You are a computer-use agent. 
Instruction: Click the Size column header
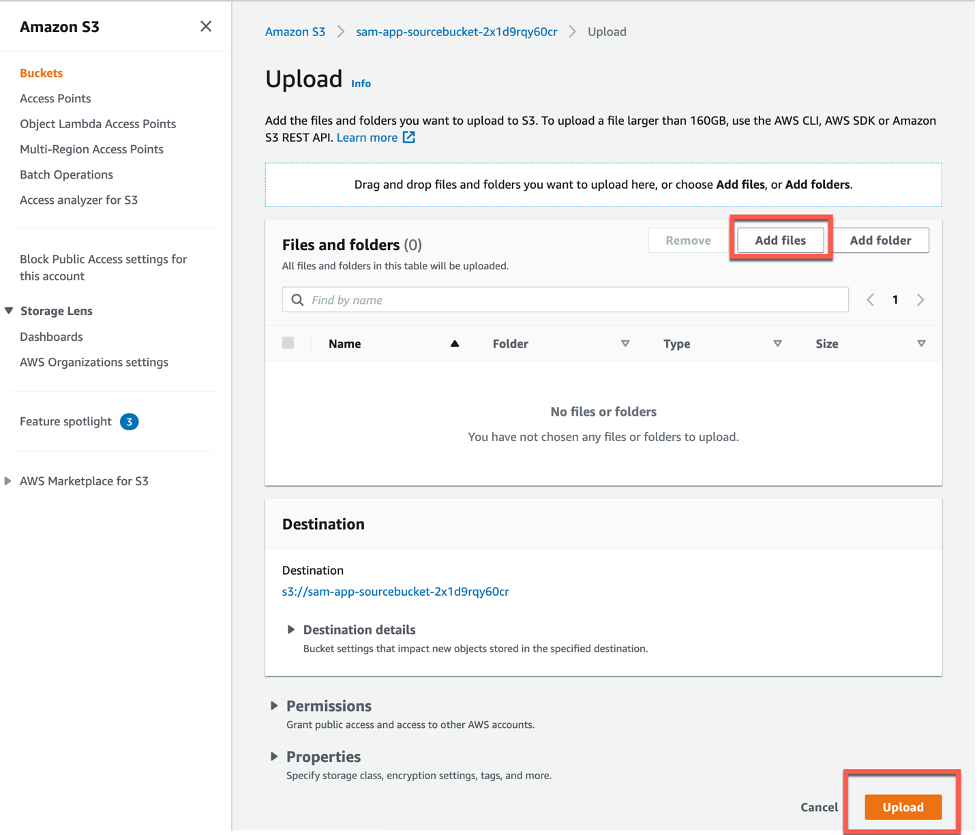point(827,343)
